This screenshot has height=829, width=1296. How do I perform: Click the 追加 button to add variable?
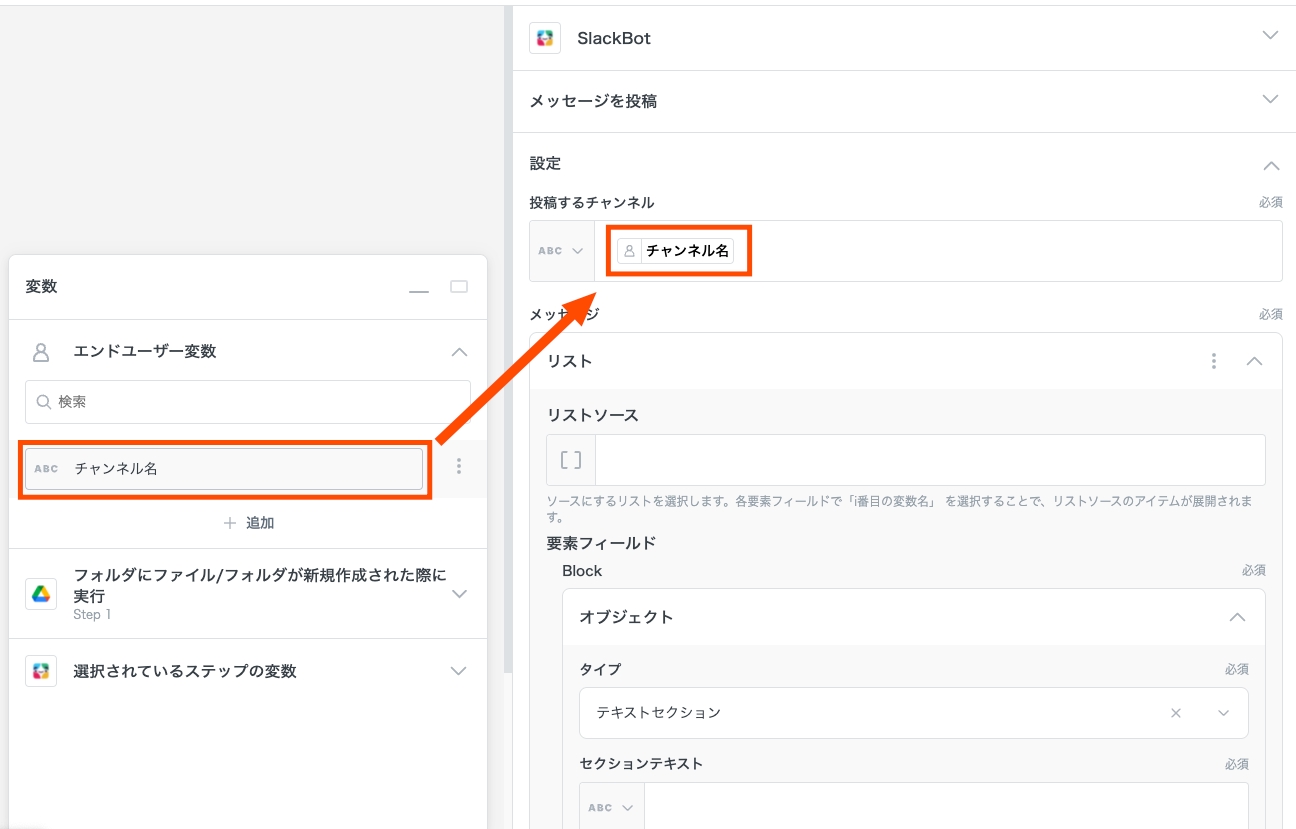(x=248, y=523)
